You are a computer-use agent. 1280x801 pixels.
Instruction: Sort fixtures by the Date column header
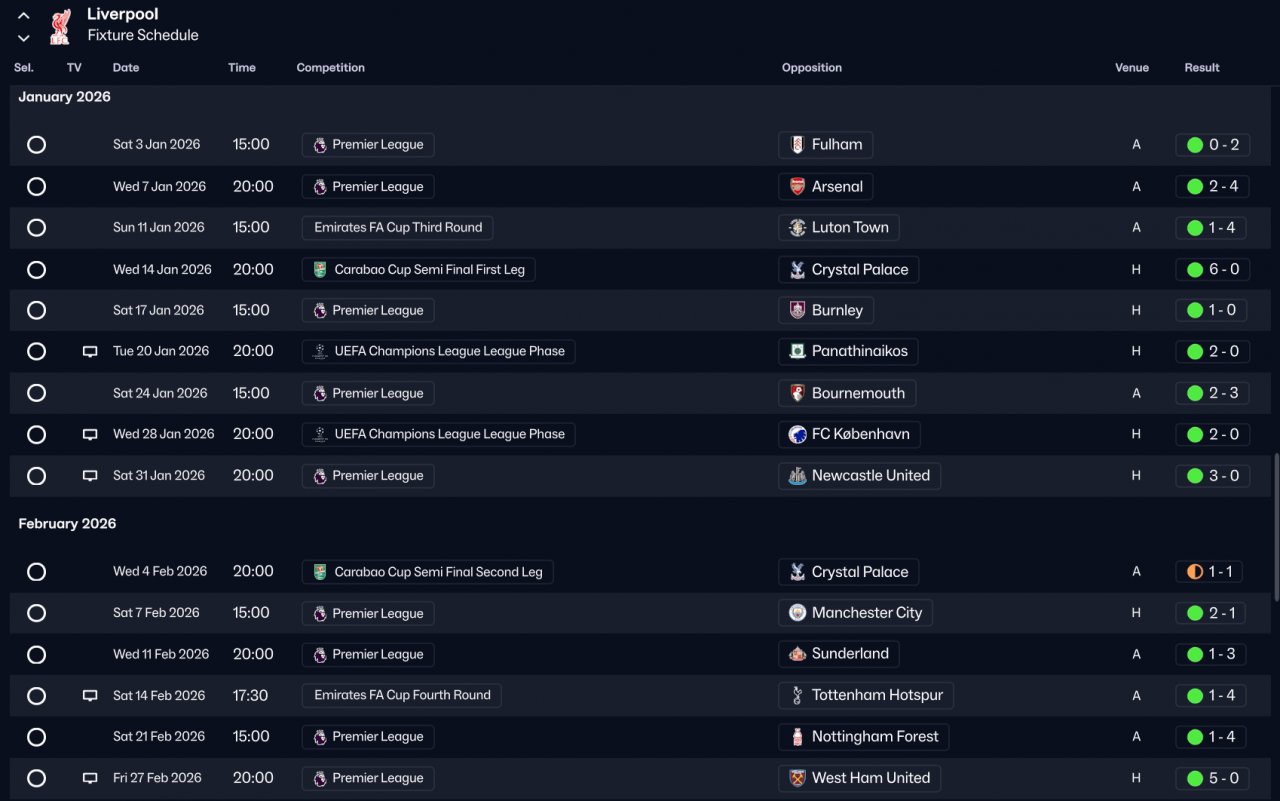(126, 68)
